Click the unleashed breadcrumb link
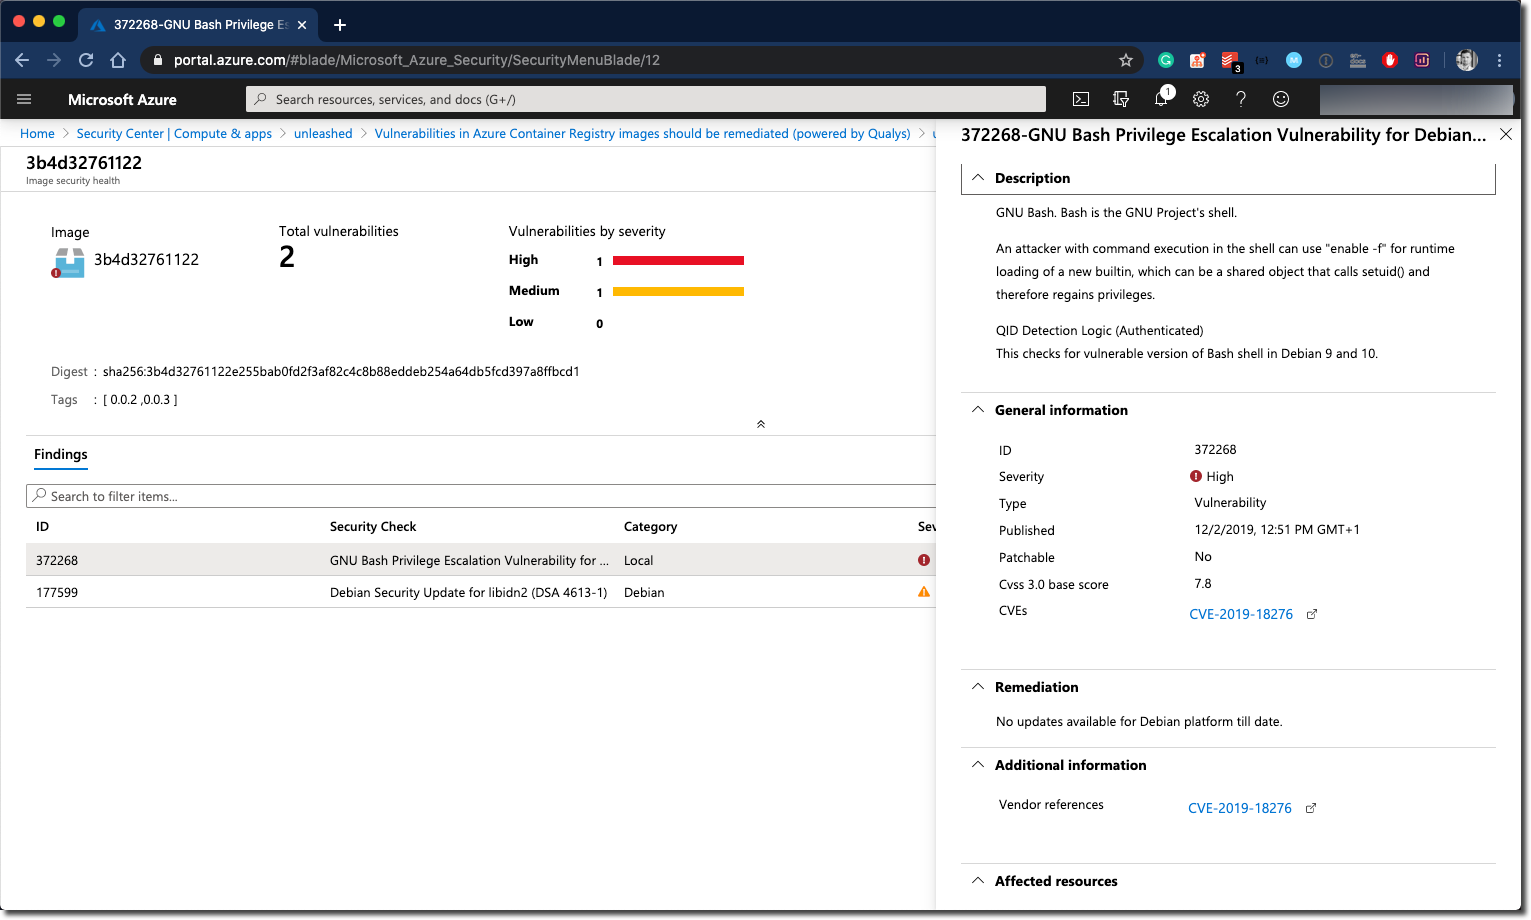 (x=323, y=133)
